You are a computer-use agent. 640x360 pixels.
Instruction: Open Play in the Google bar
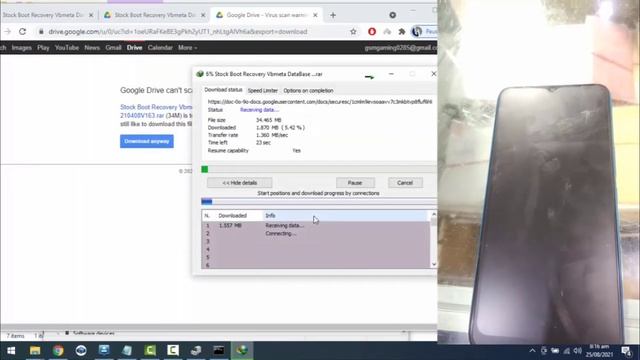pos(43,48)
